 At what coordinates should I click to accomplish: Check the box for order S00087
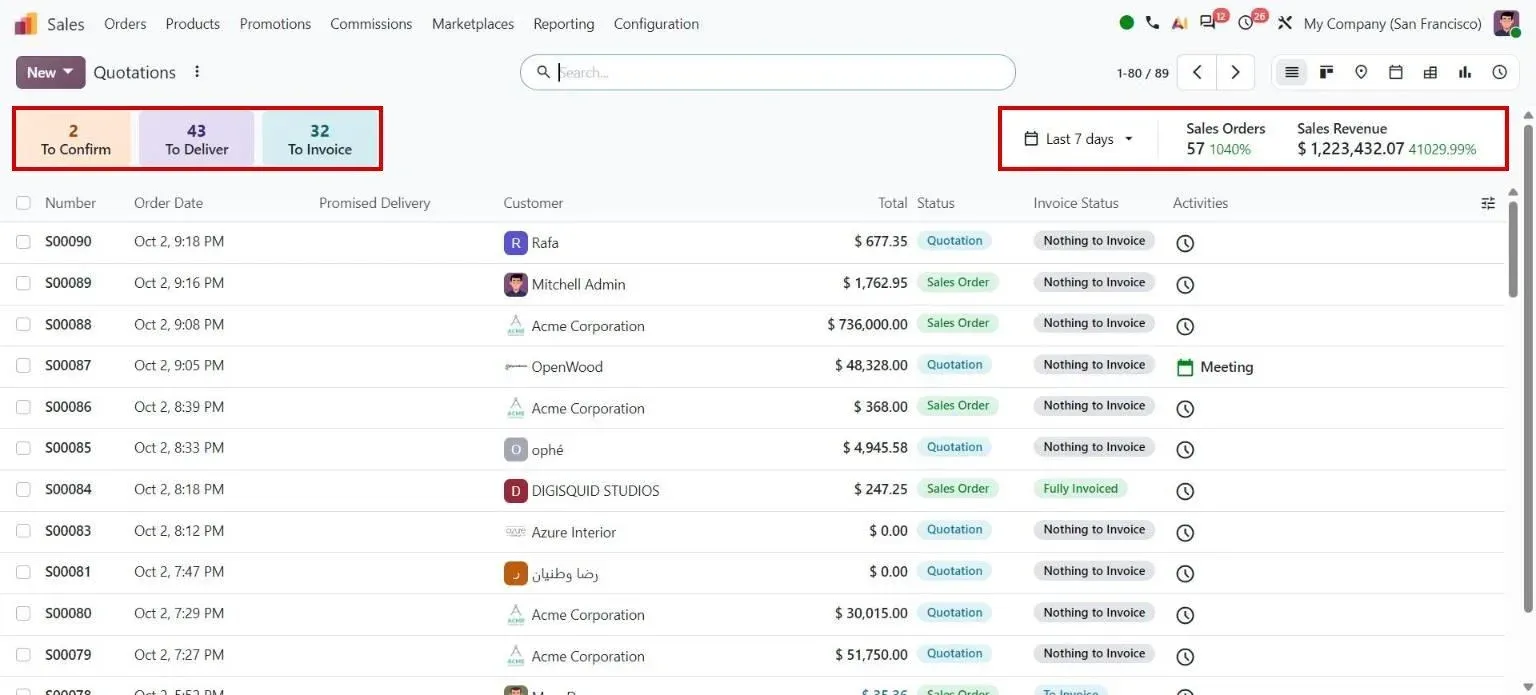(23, 365)
